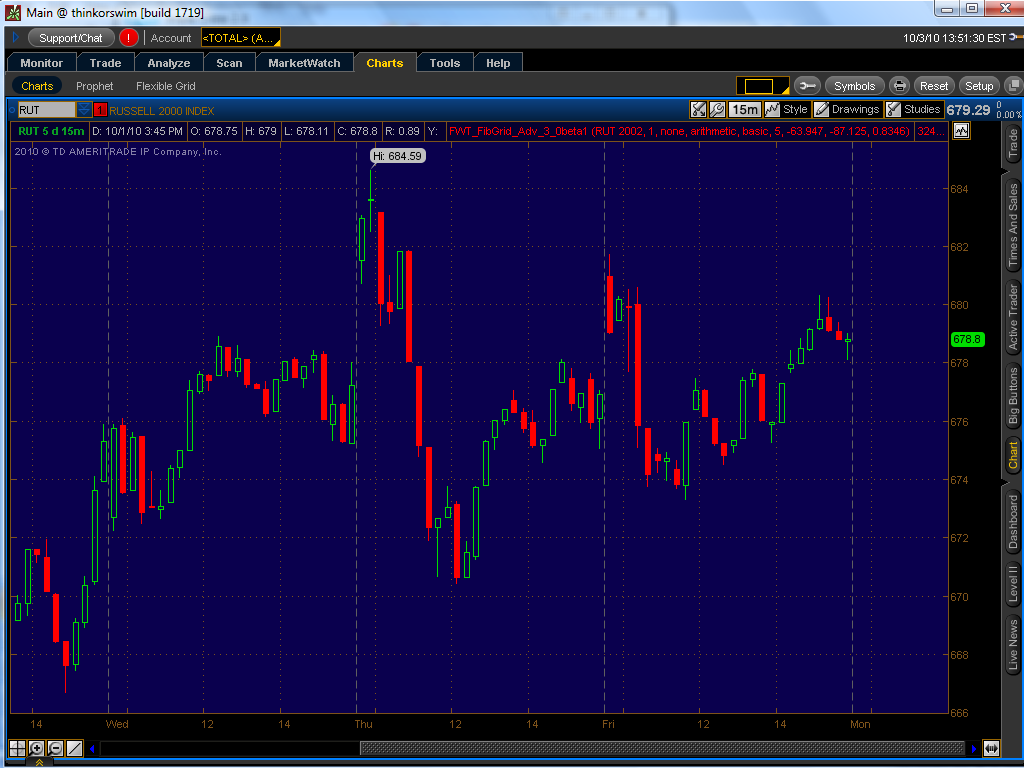
Task: Toggle the Times And Sales side panel
Action: [x=1012, y=226]
